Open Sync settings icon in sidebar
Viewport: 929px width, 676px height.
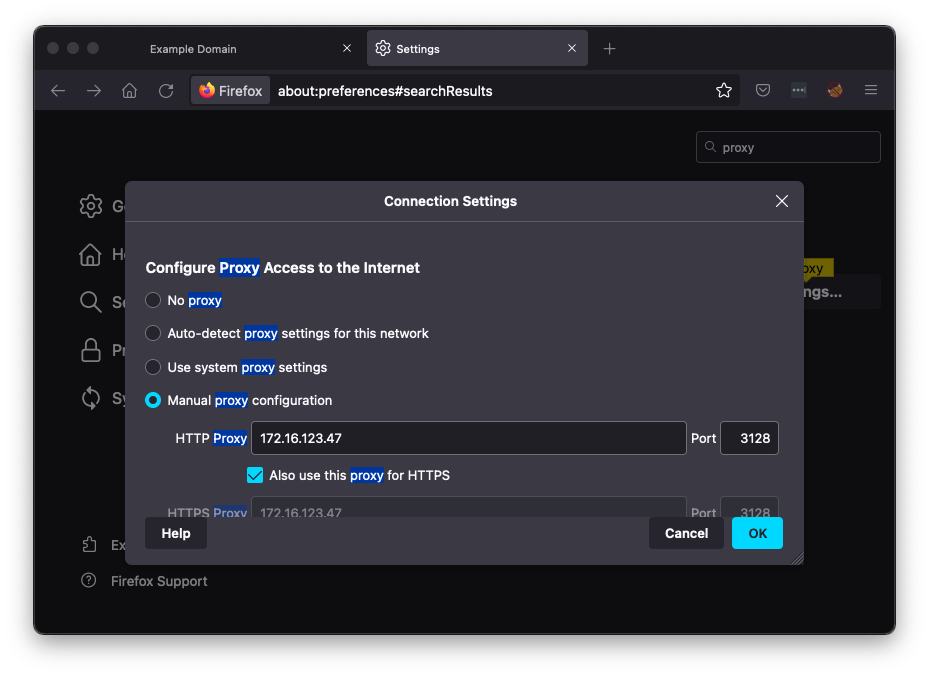pos(91,398)
